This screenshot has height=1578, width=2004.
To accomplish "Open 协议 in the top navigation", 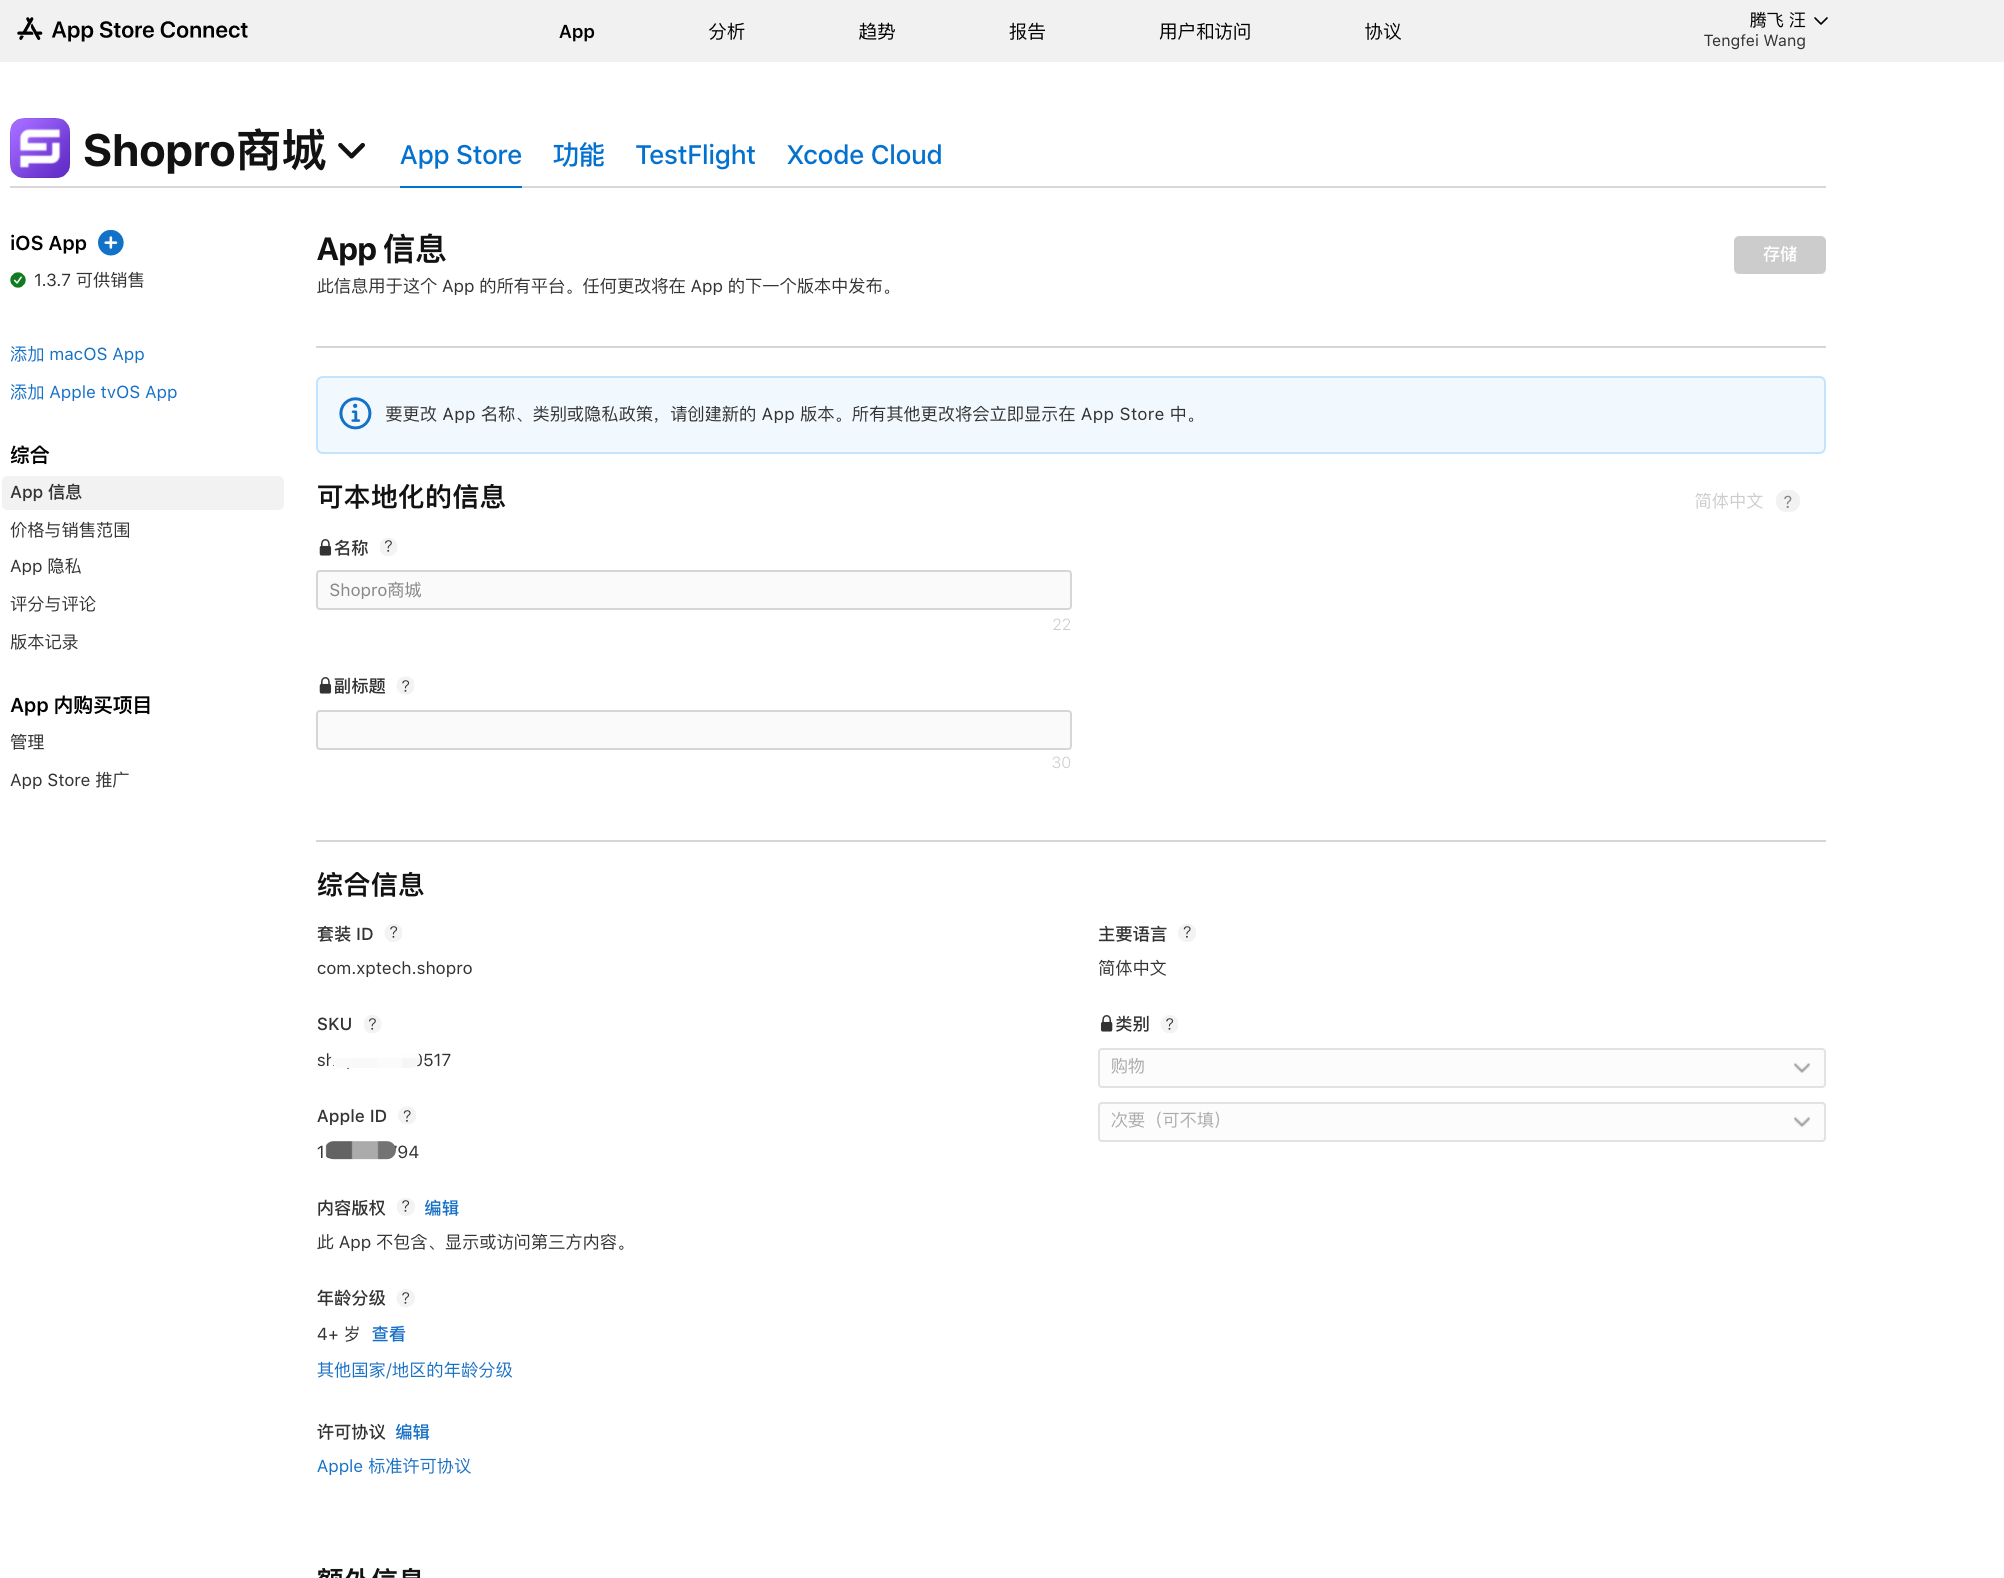I will (1382, 31).
